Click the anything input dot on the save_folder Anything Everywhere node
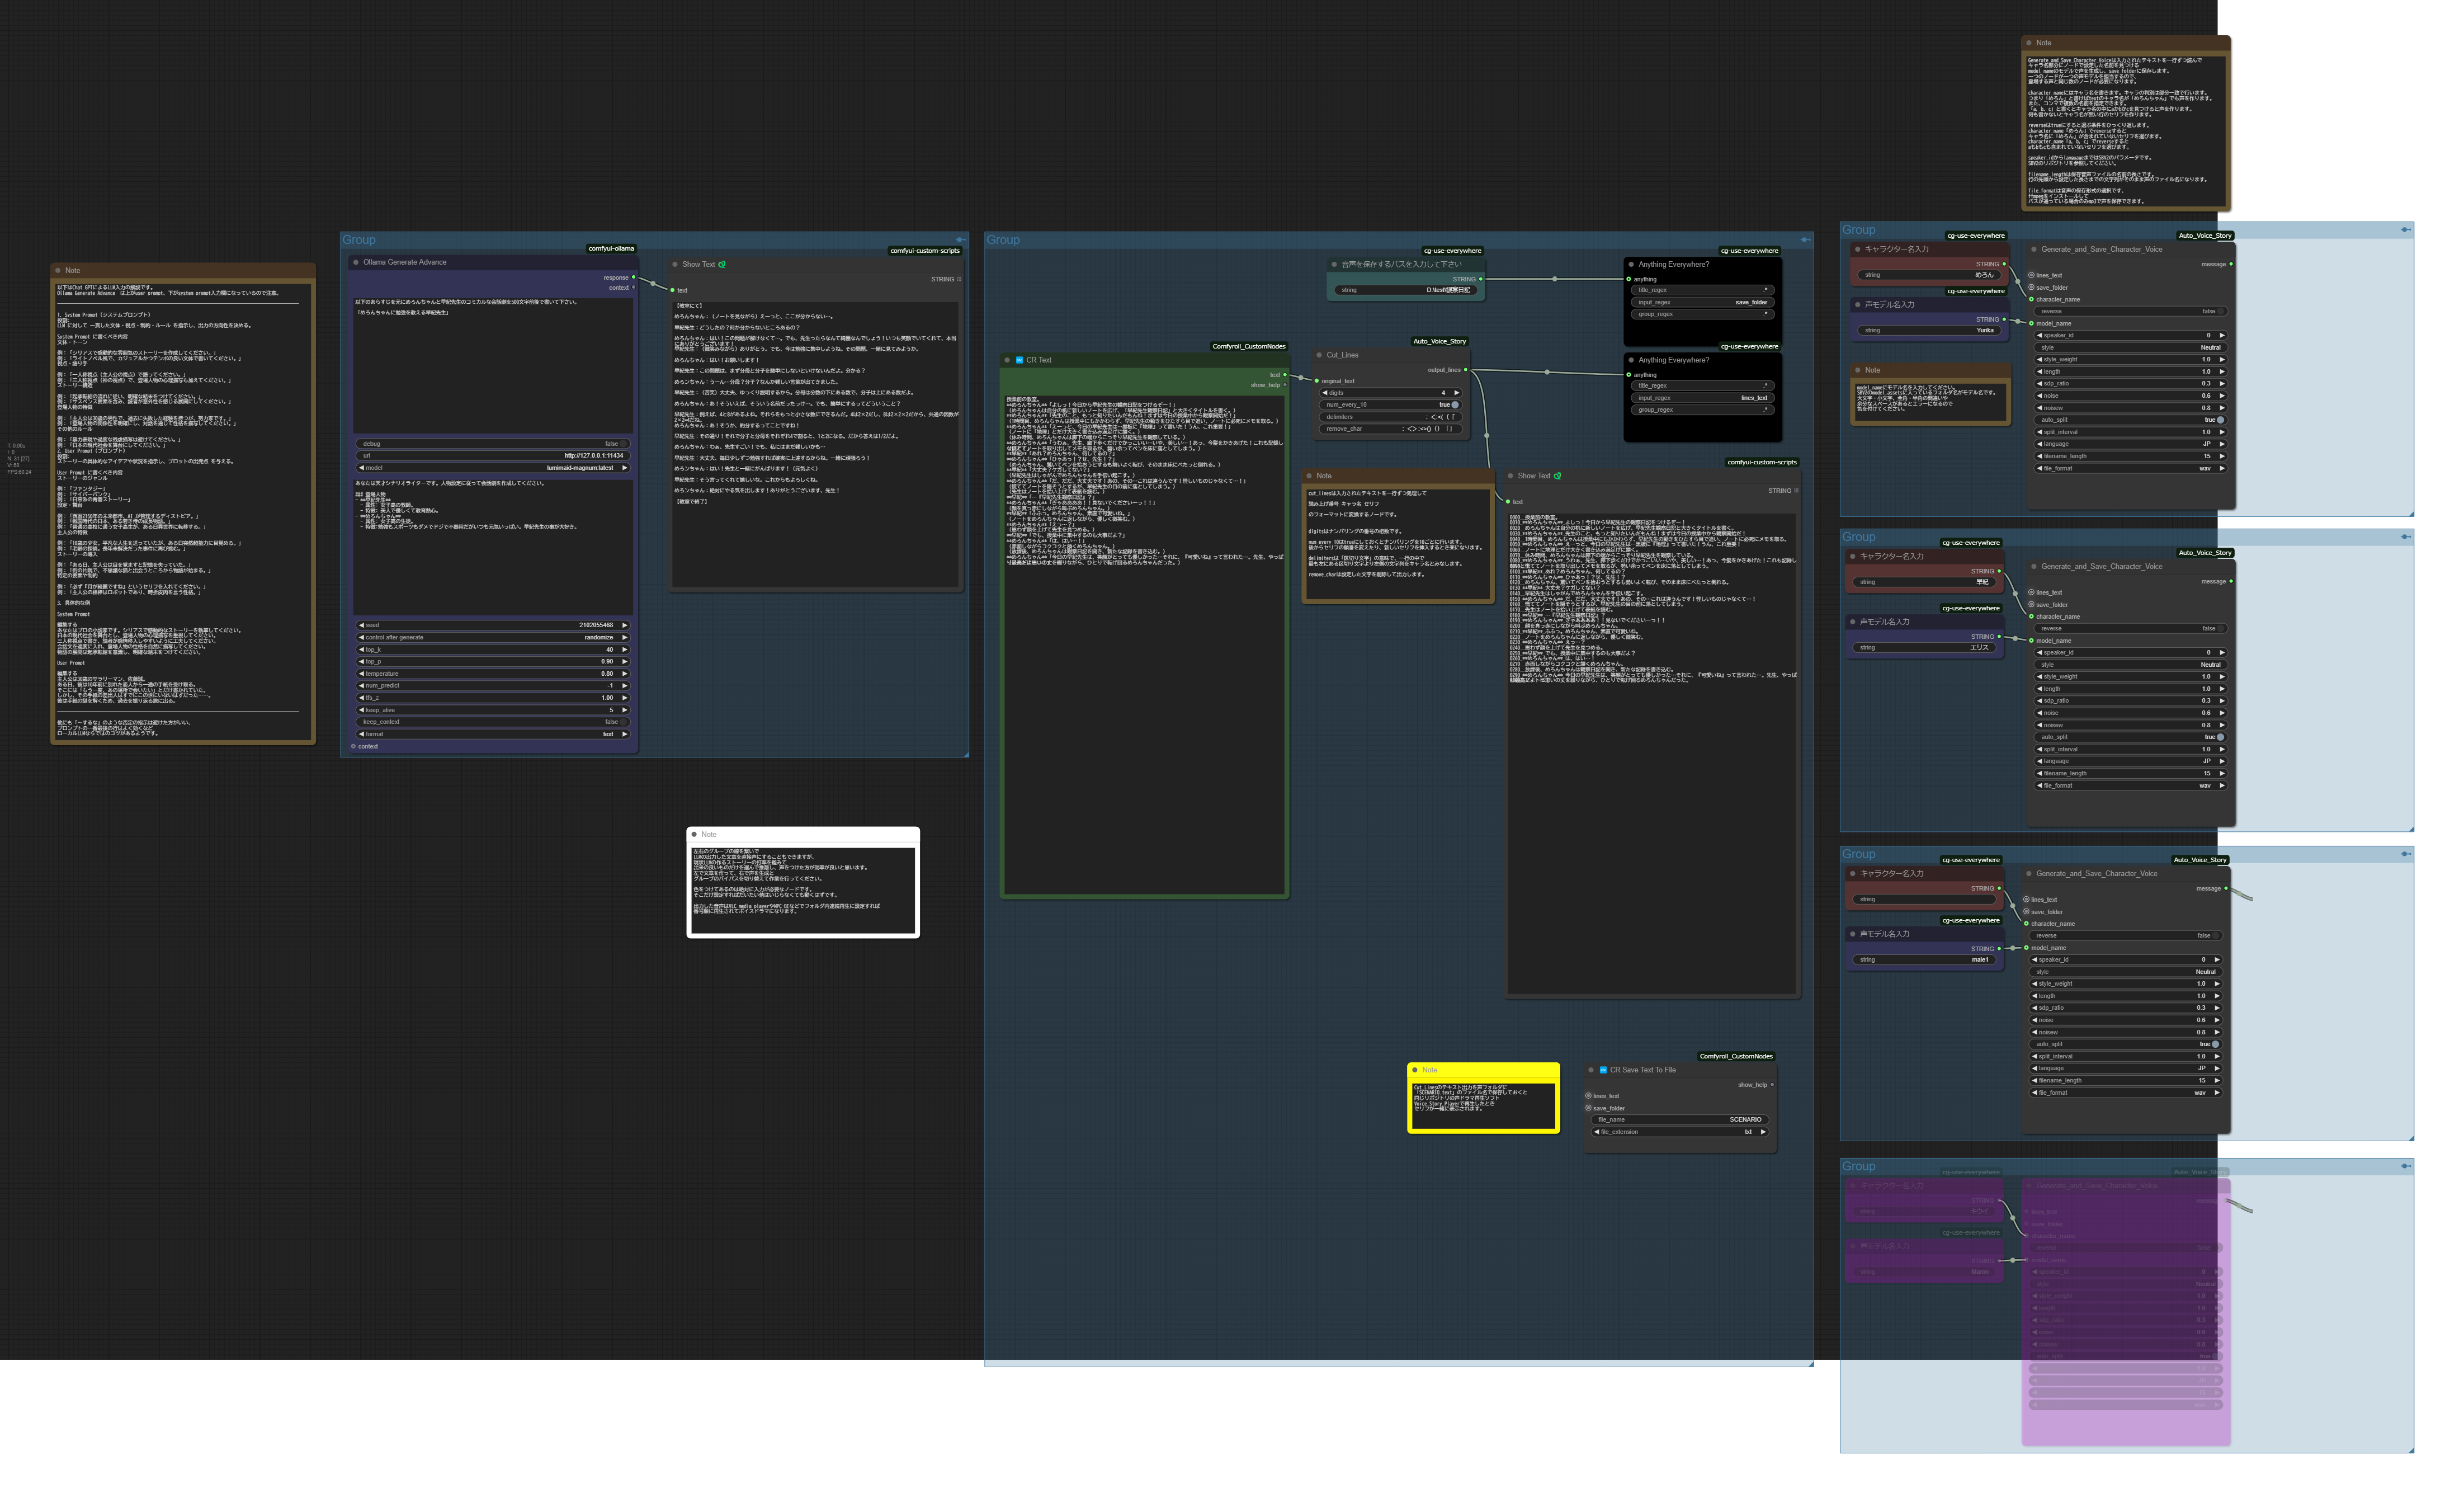The height and width of the screenshot is (1511, 2464). coord(1629,279)
